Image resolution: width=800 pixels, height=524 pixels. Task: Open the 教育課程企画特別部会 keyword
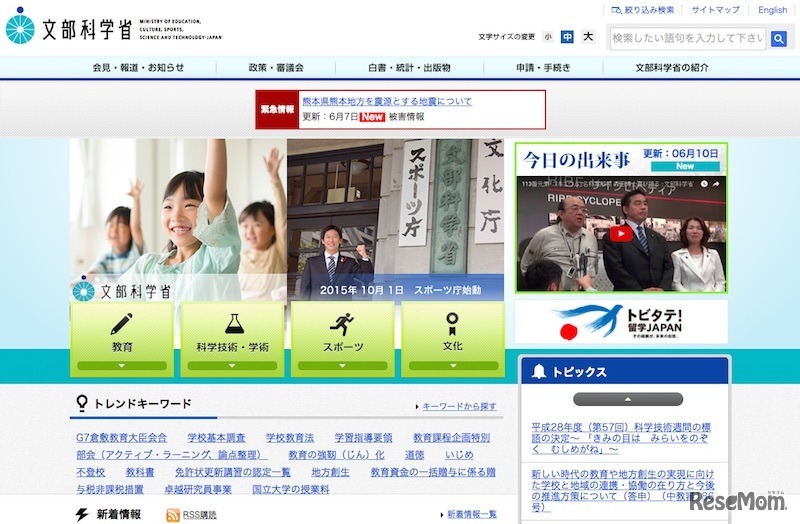(452, 438)
